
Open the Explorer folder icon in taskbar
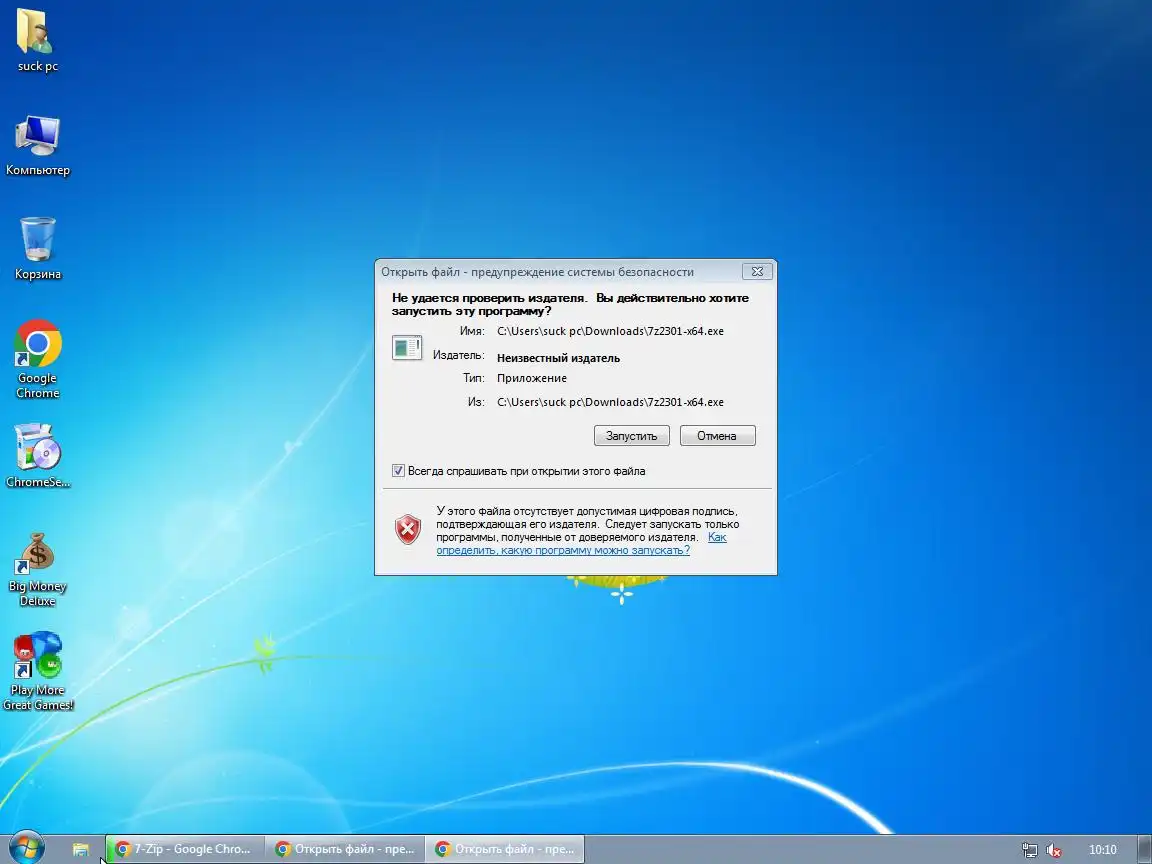(x=81, y=849)
